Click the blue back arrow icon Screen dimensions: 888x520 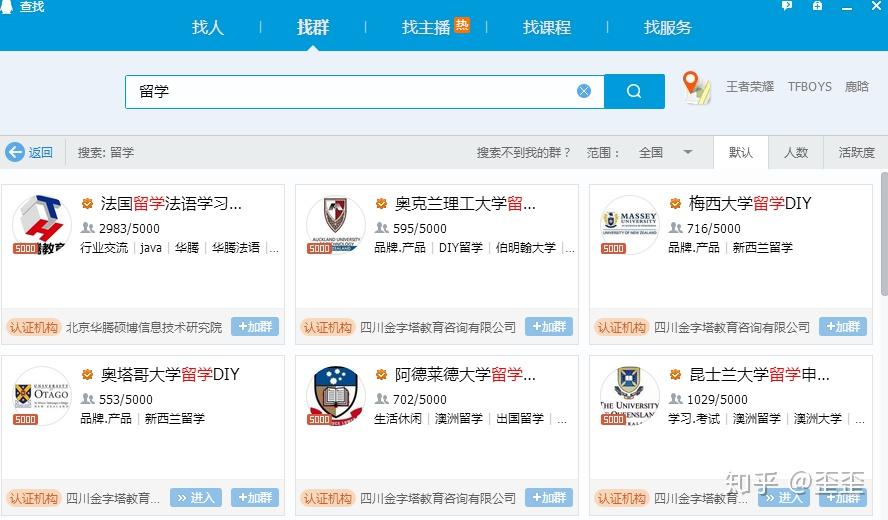15,152
